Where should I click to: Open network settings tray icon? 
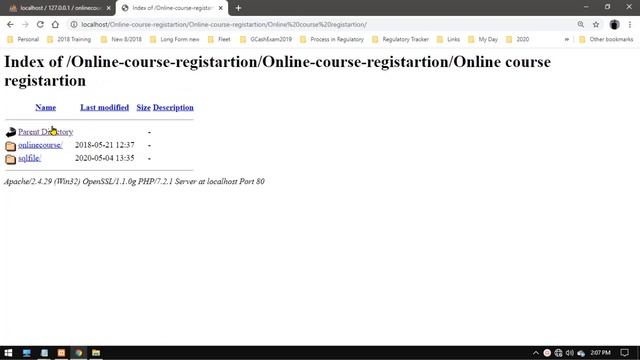(x=558, y=353)
